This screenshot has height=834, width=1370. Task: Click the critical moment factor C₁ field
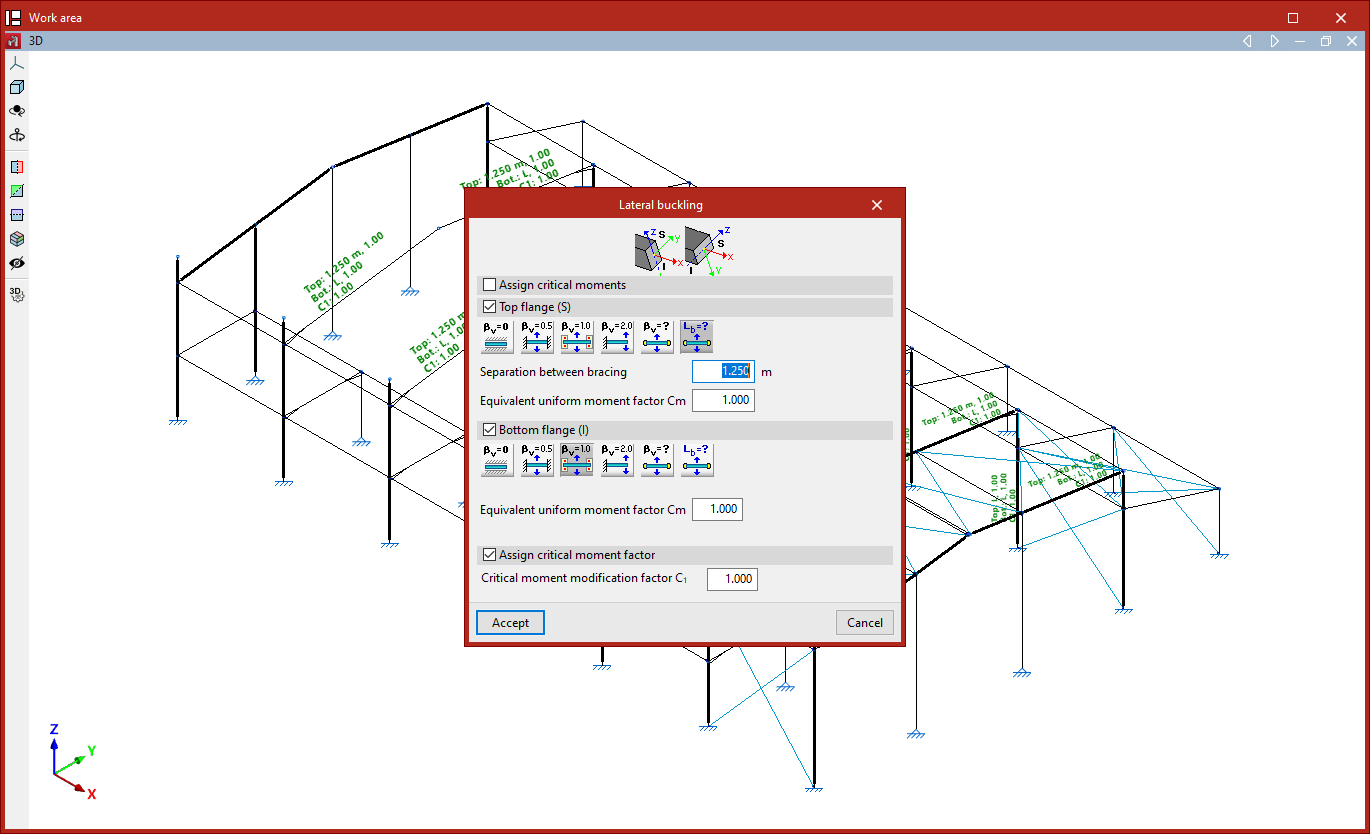point(732,579)
